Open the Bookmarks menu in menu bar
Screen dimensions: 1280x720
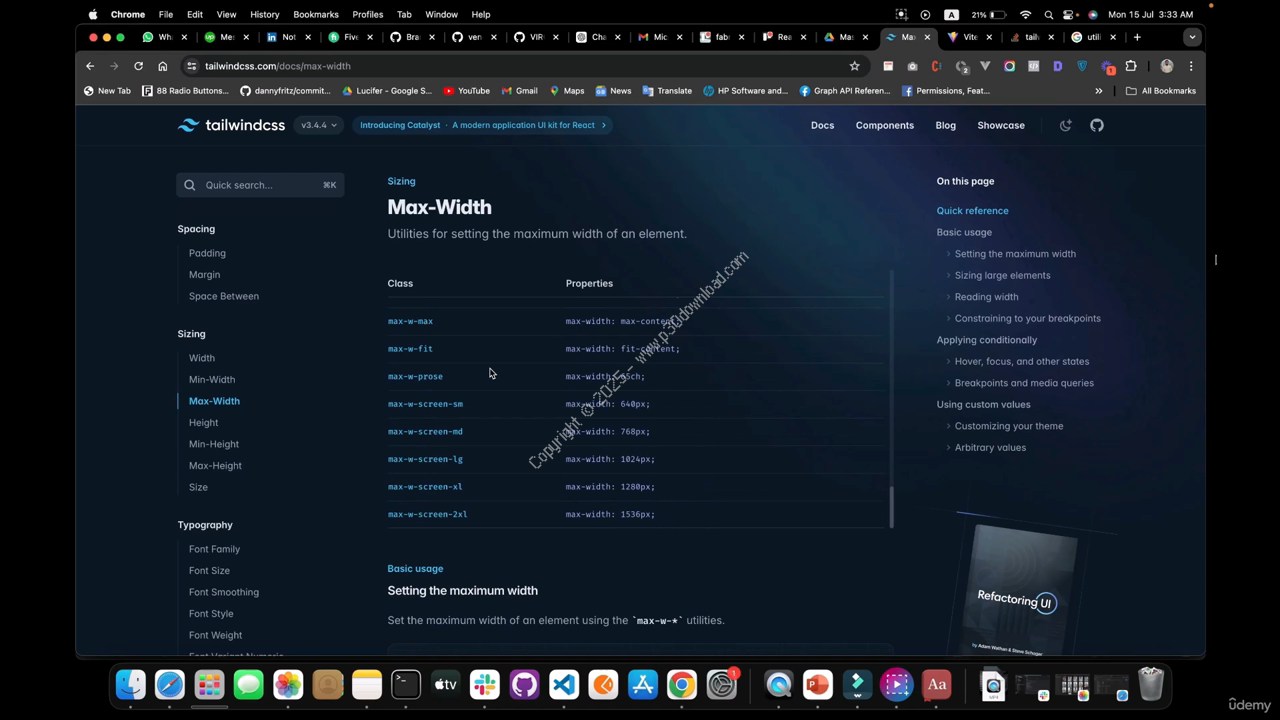pyautogui.click(x=316, y=14)
